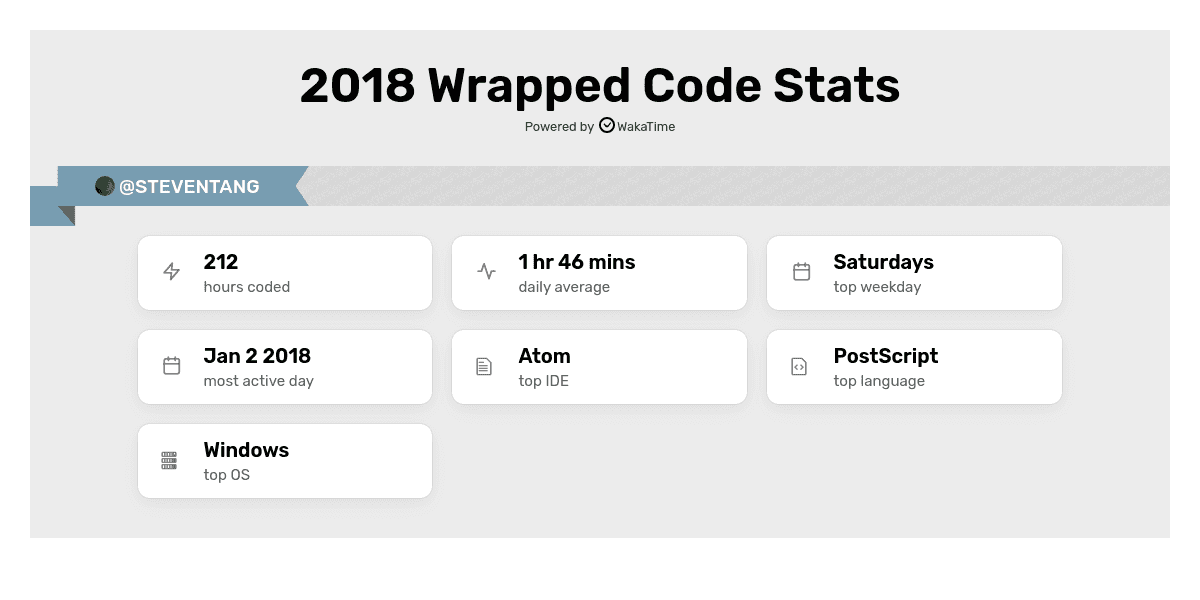Click the most active day label
The height and width of the screenshot is (600, 1200).
click(x=258, y=381)
